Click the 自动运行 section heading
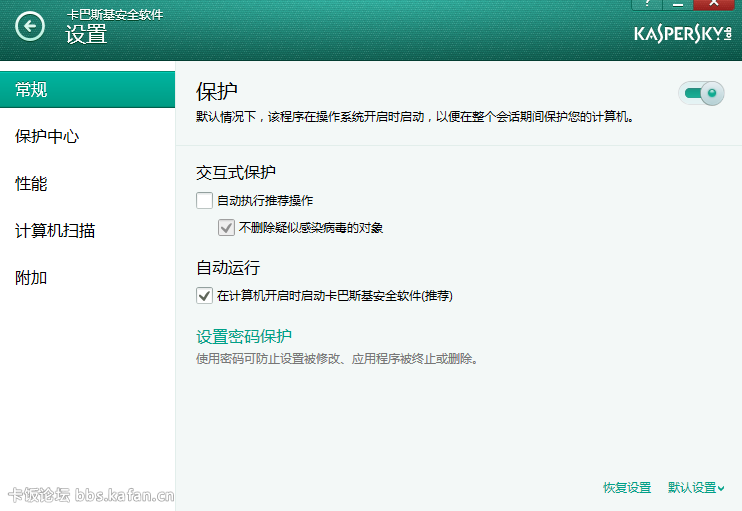This screenshot has width=742, height=511. click(228, 267)
